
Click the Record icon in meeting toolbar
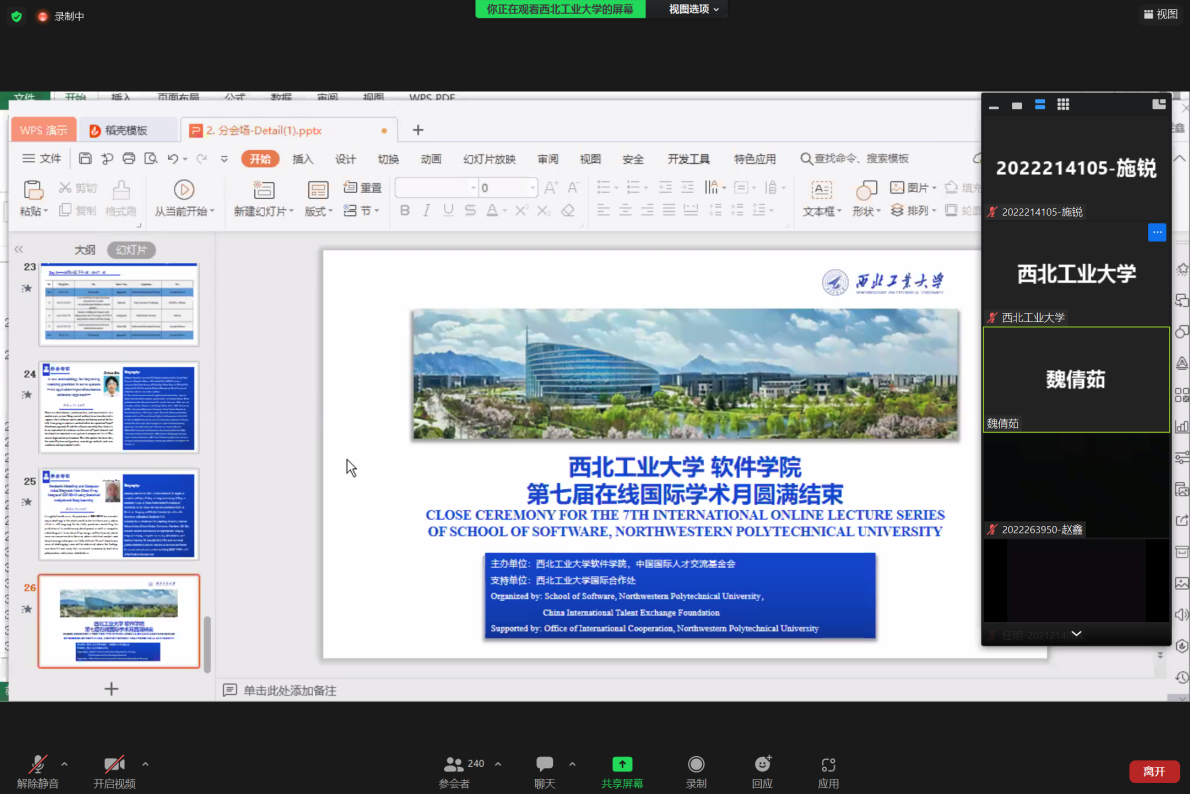(696, 765)
